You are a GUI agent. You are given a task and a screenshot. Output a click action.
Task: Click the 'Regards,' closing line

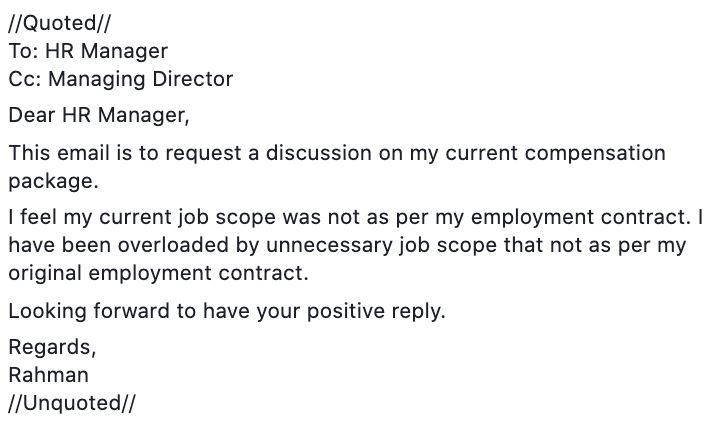coord(52,347)
